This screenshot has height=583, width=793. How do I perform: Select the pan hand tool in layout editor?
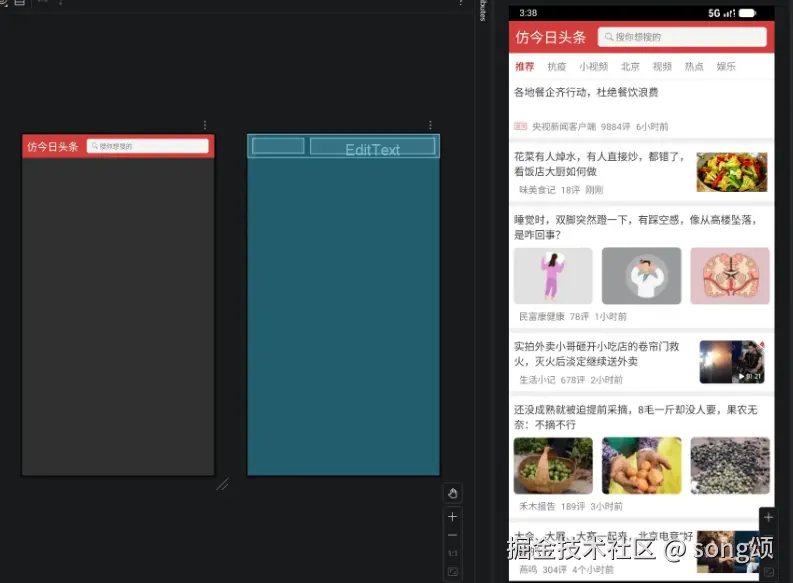click(453, 493)
